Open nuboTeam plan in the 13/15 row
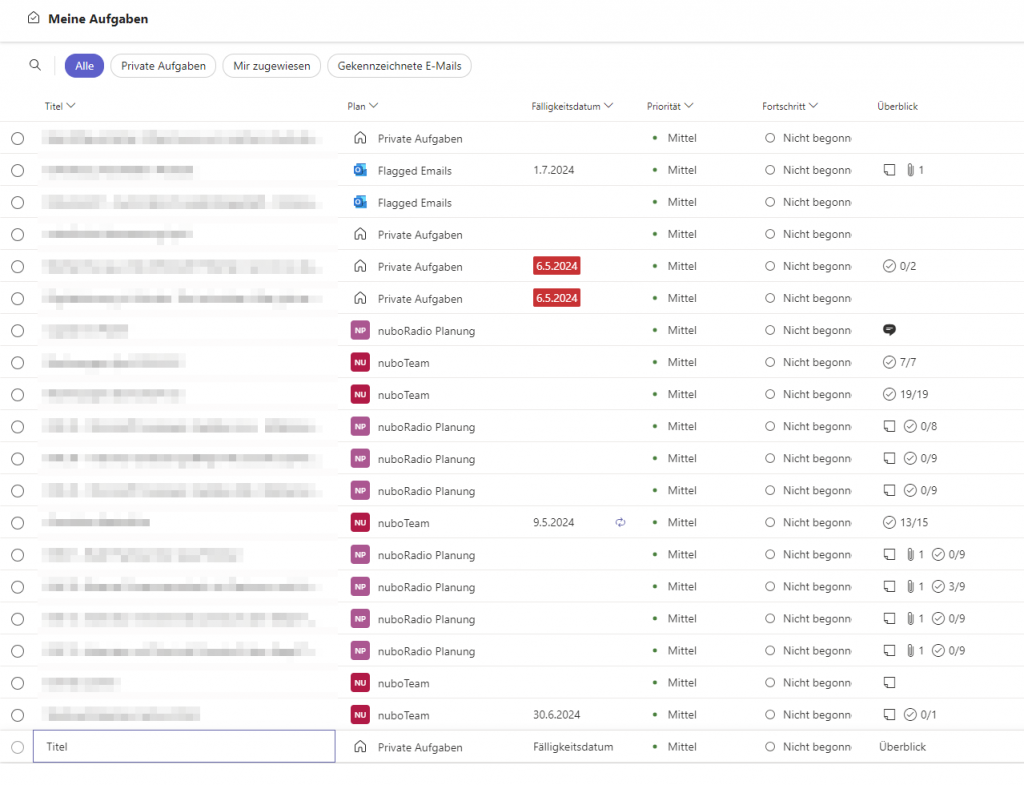Viewport: 1024px width, 785px height. 404,523
